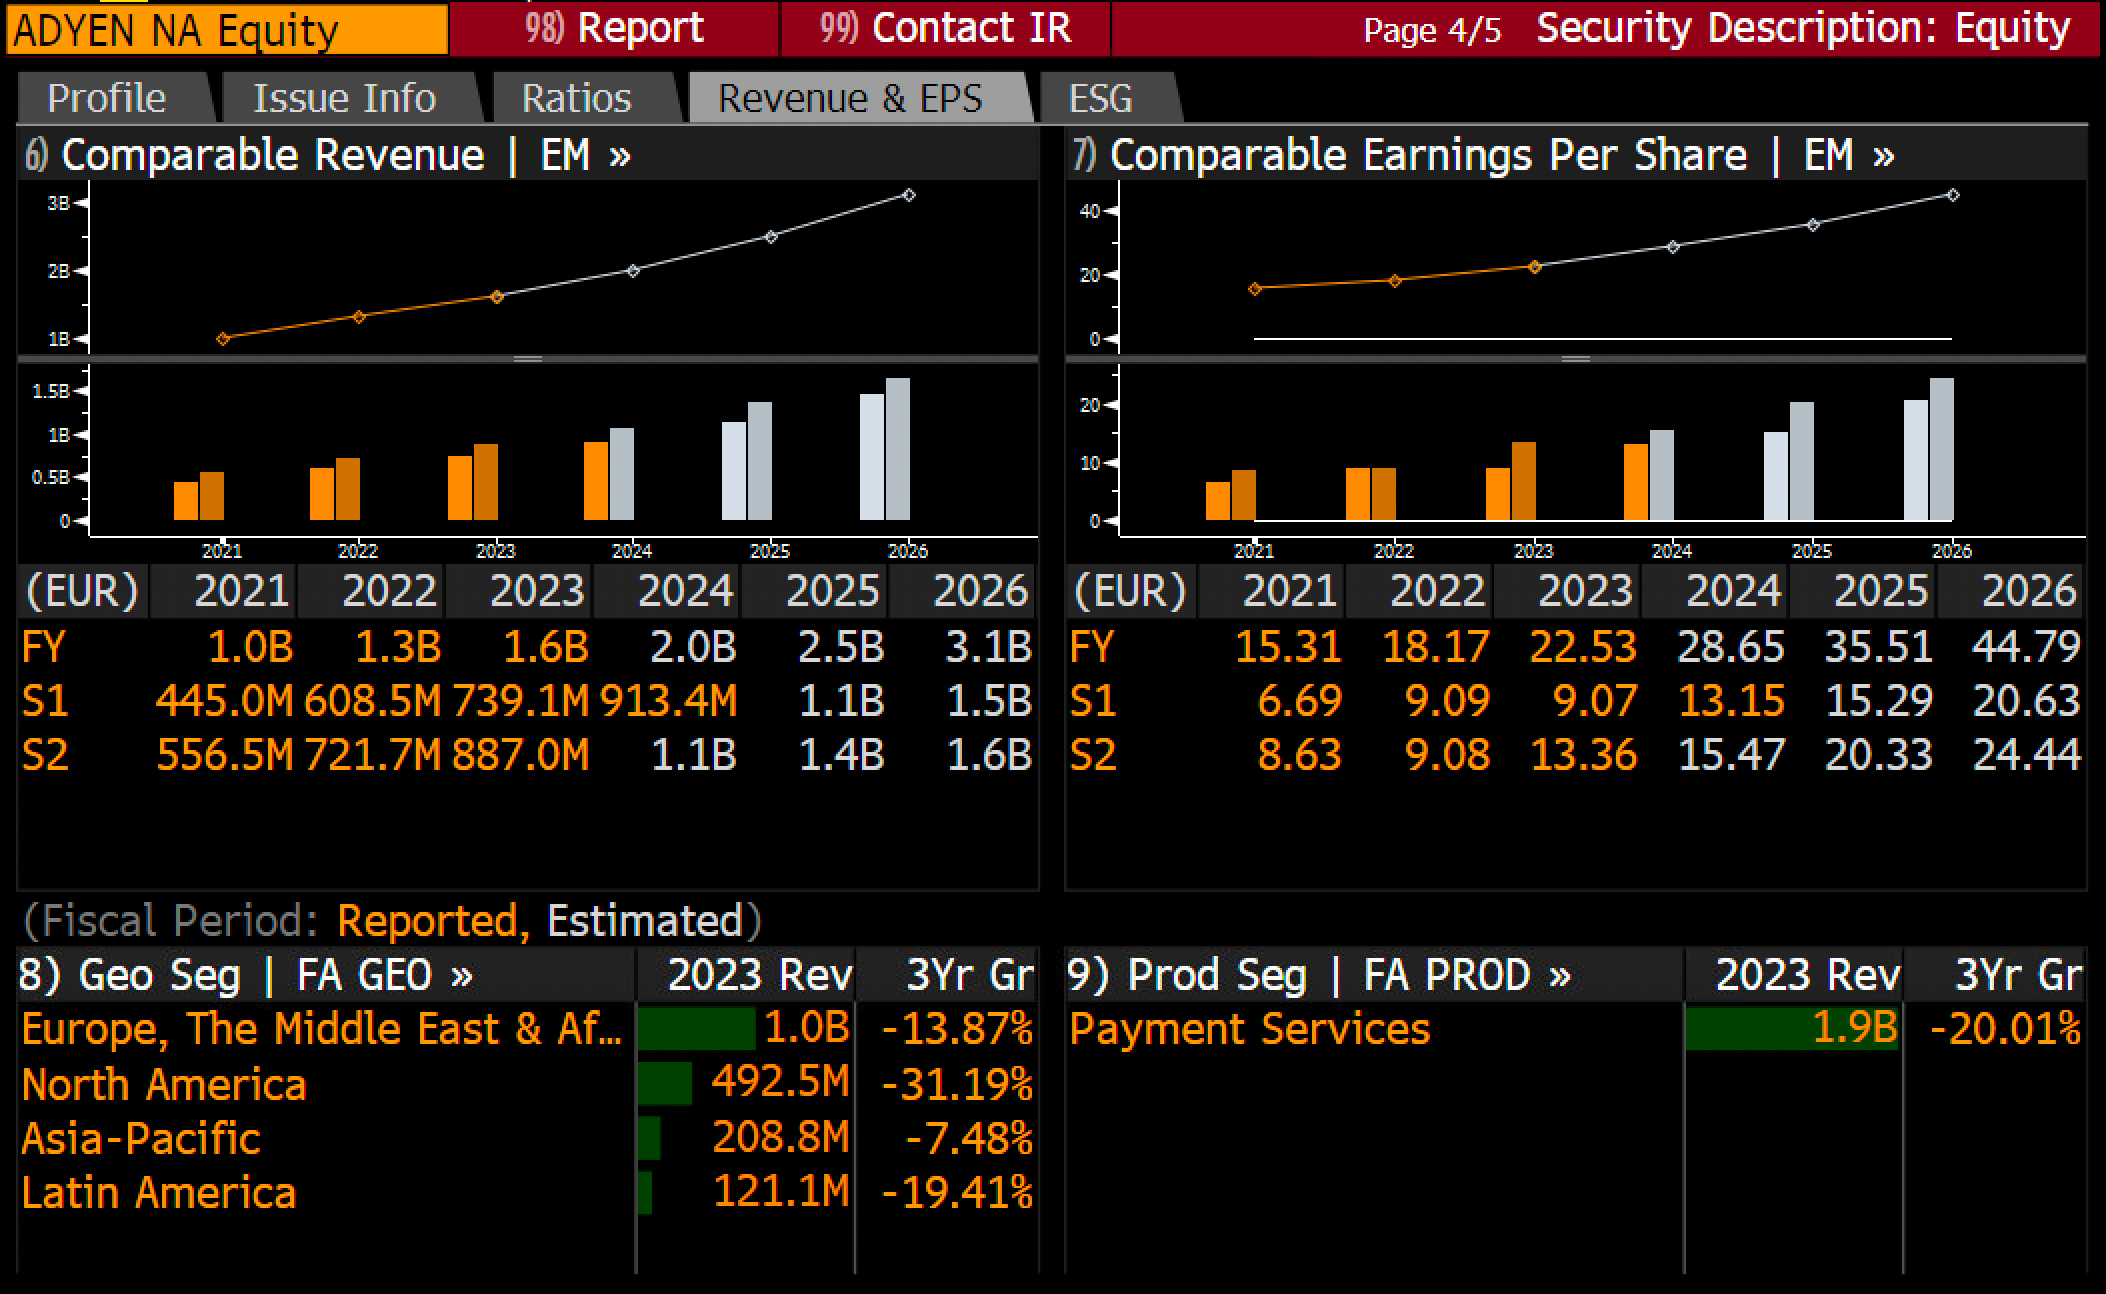Click the FY 2023 EPS value 22.53
This screenshot has height=1294, width=2106.
pyautogui.click(x=1583, y=647)
